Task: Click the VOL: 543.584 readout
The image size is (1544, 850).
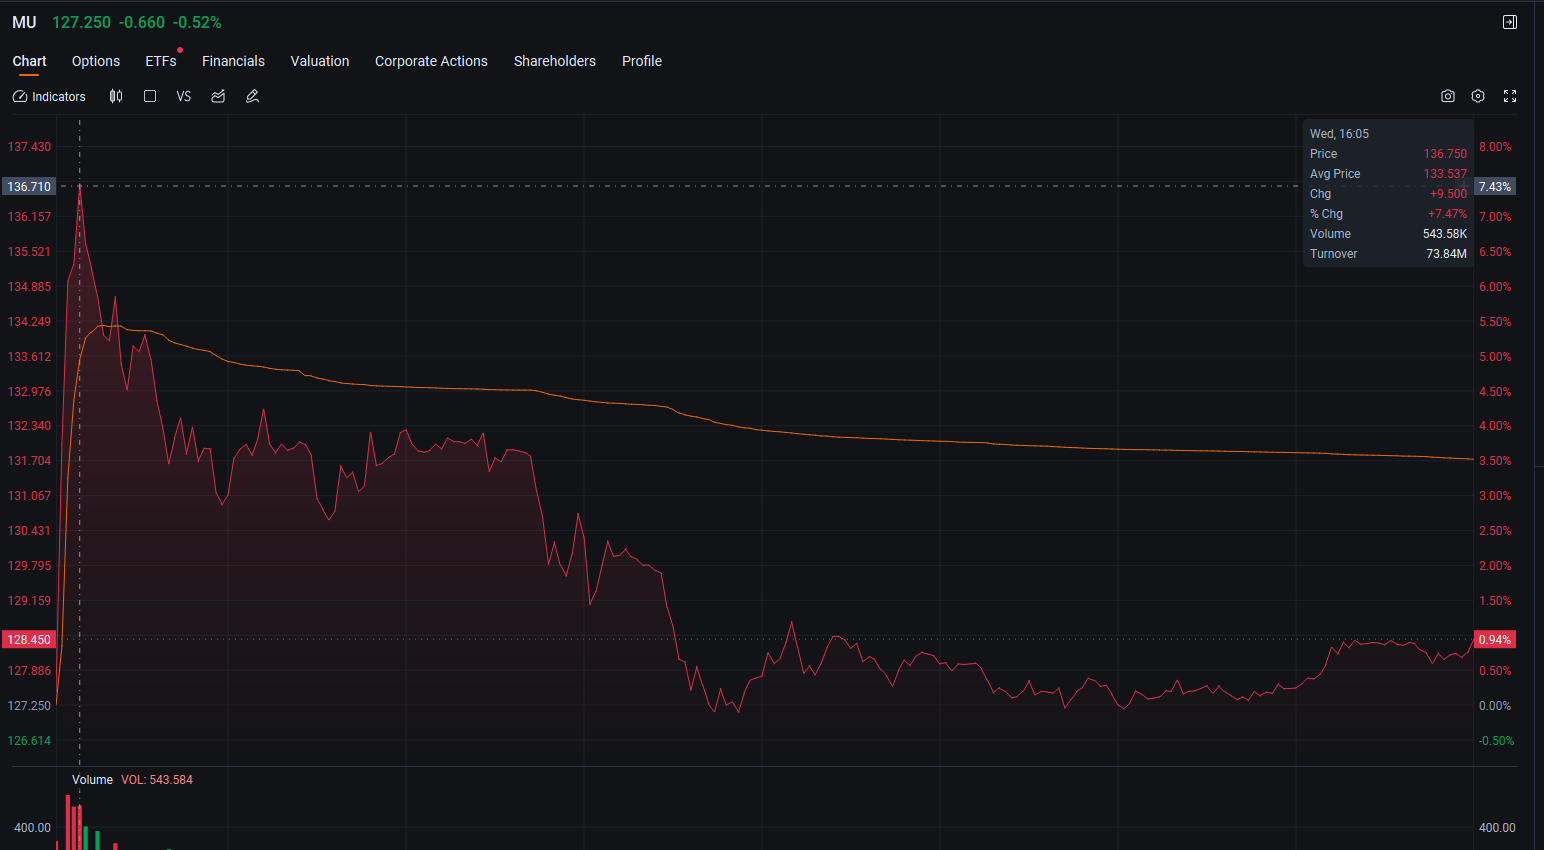Action: coord(157,780)
